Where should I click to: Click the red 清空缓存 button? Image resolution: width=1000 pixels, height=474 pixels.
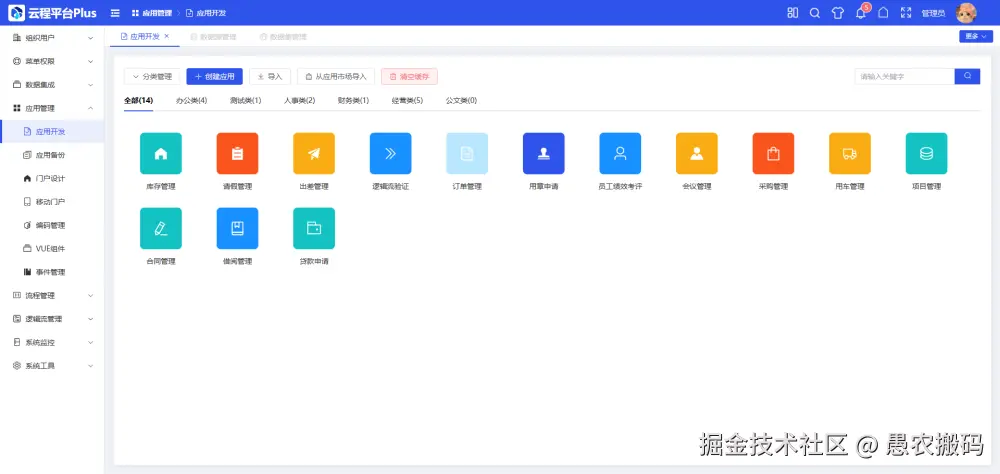tap(409, 77)
